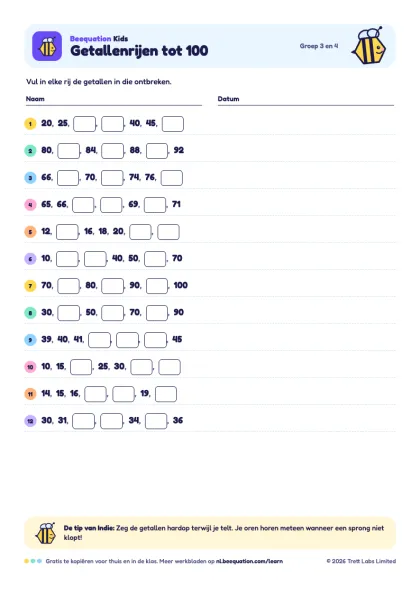Image resolution: width=420 pixels, height=595 pixels.
Task: Click the nl.beequation.com/learn link in the footer
Action: point(249,561)
